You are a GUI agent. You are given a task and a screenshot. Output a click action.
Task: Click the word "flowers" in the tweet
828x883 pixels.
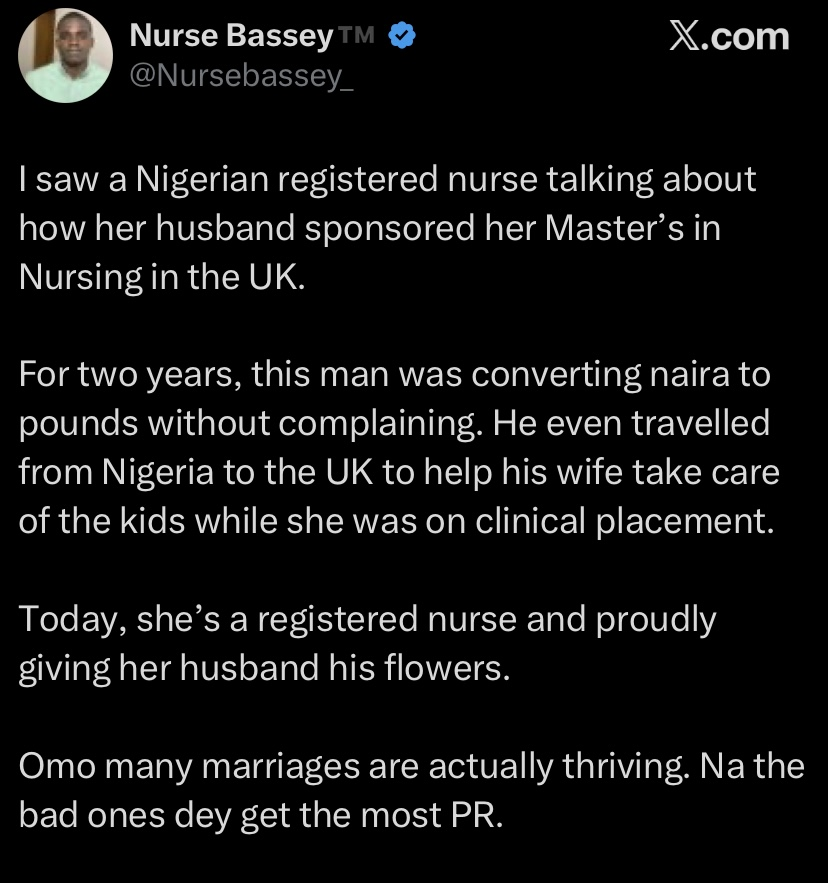pyautogui.click(x=447, y=668)
